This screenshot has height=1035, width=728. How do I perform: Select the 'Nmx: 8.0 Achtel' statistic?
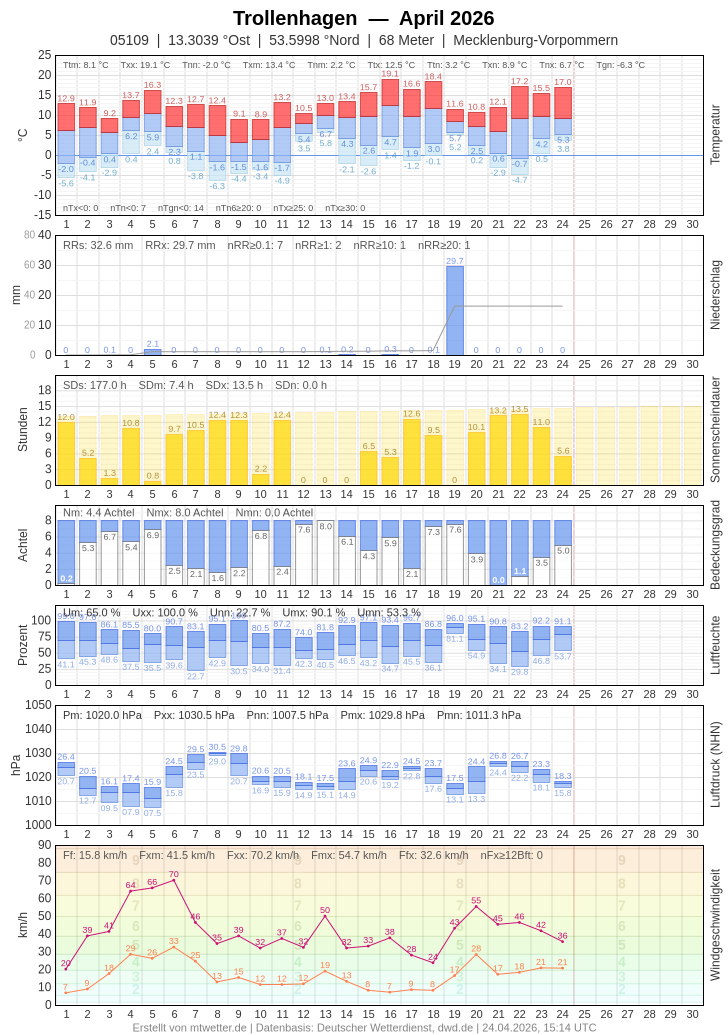(x=185, y=512)
